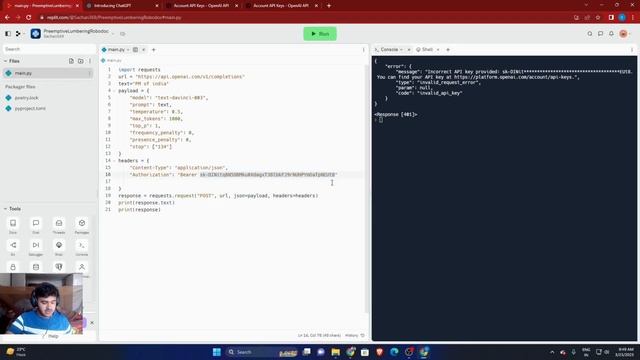
Task: Expand the Console tab dropdown
Action: pos(401,49)
